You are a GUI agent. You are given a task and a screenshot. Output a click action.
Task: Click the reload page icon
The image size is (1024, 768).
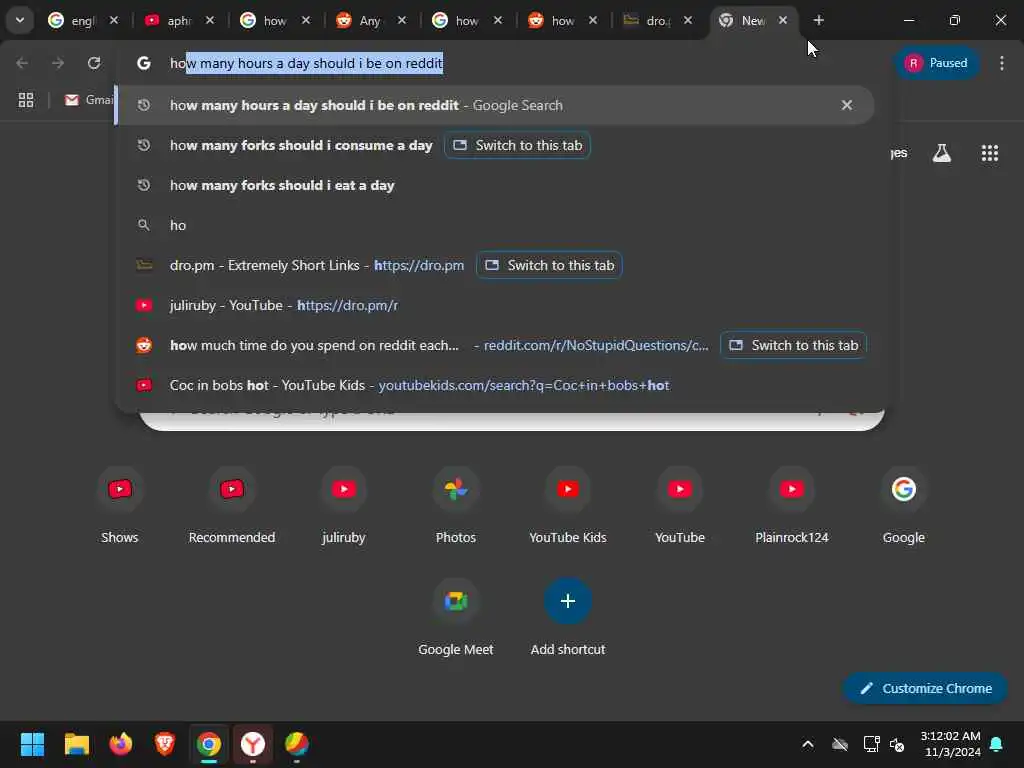94,63
